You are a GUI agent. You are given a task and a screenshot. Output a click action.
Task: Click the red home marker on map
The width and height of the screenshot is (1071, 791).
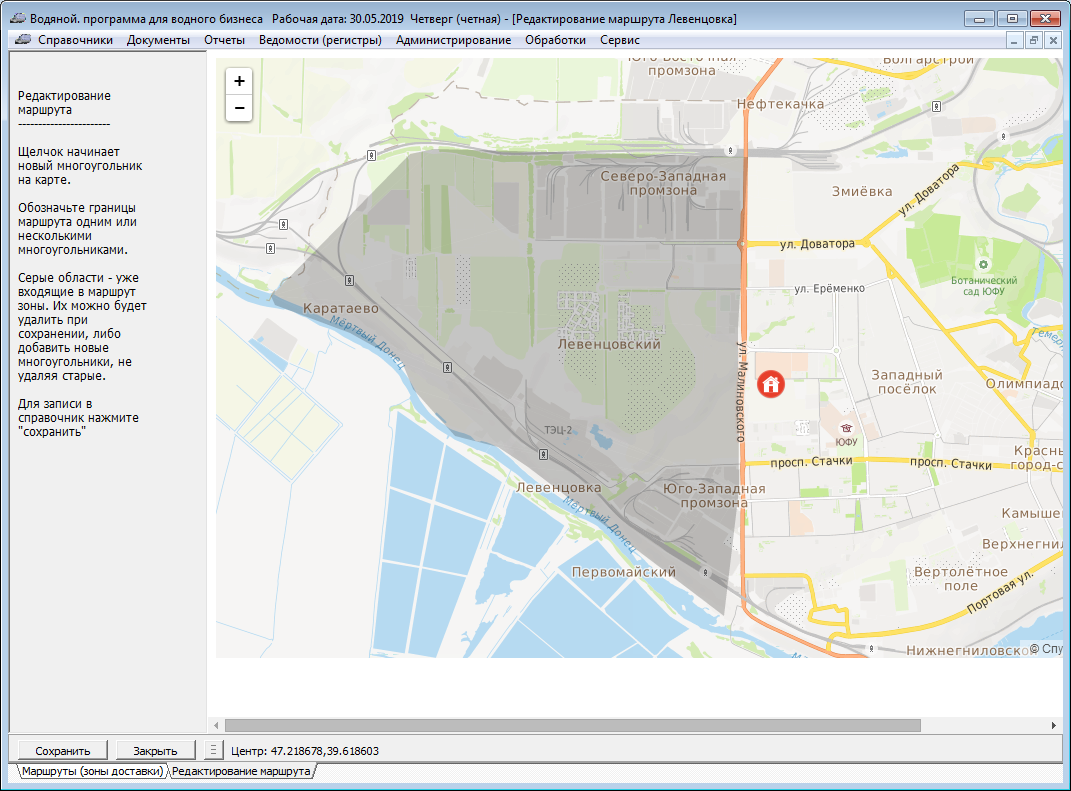tap(771, 384)
